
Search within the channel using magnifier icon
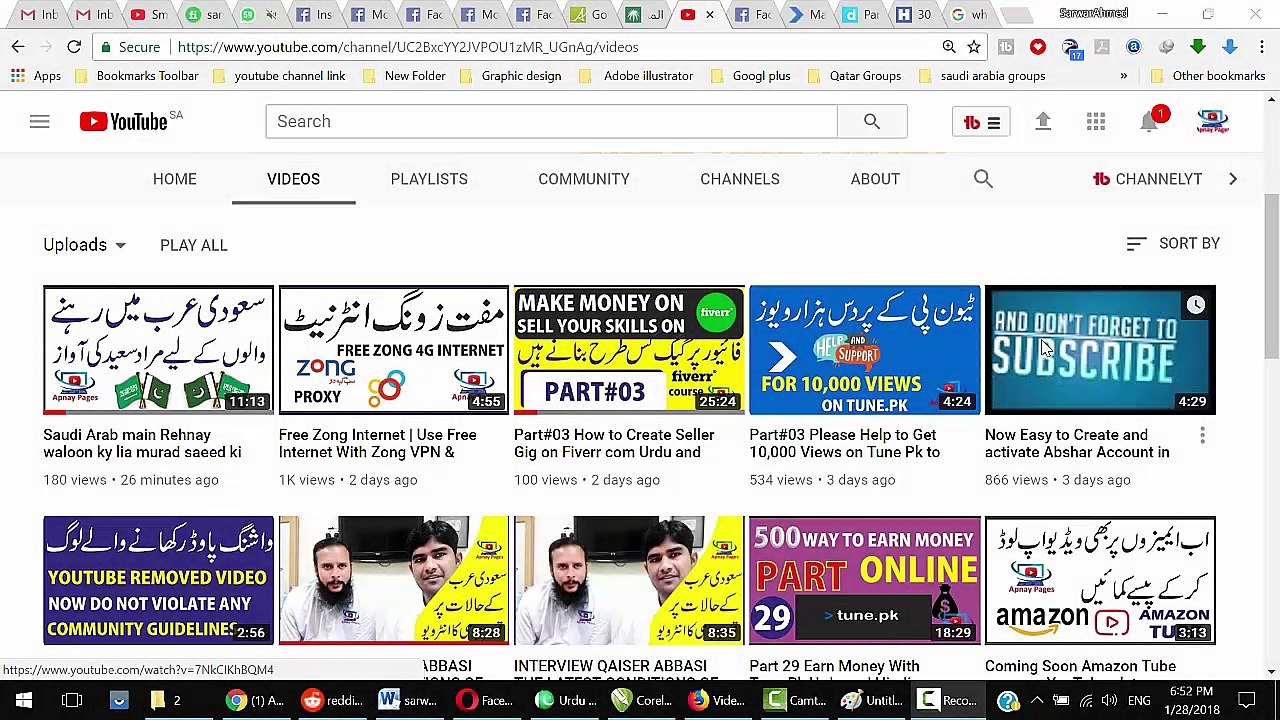click(x=983, y=179)
